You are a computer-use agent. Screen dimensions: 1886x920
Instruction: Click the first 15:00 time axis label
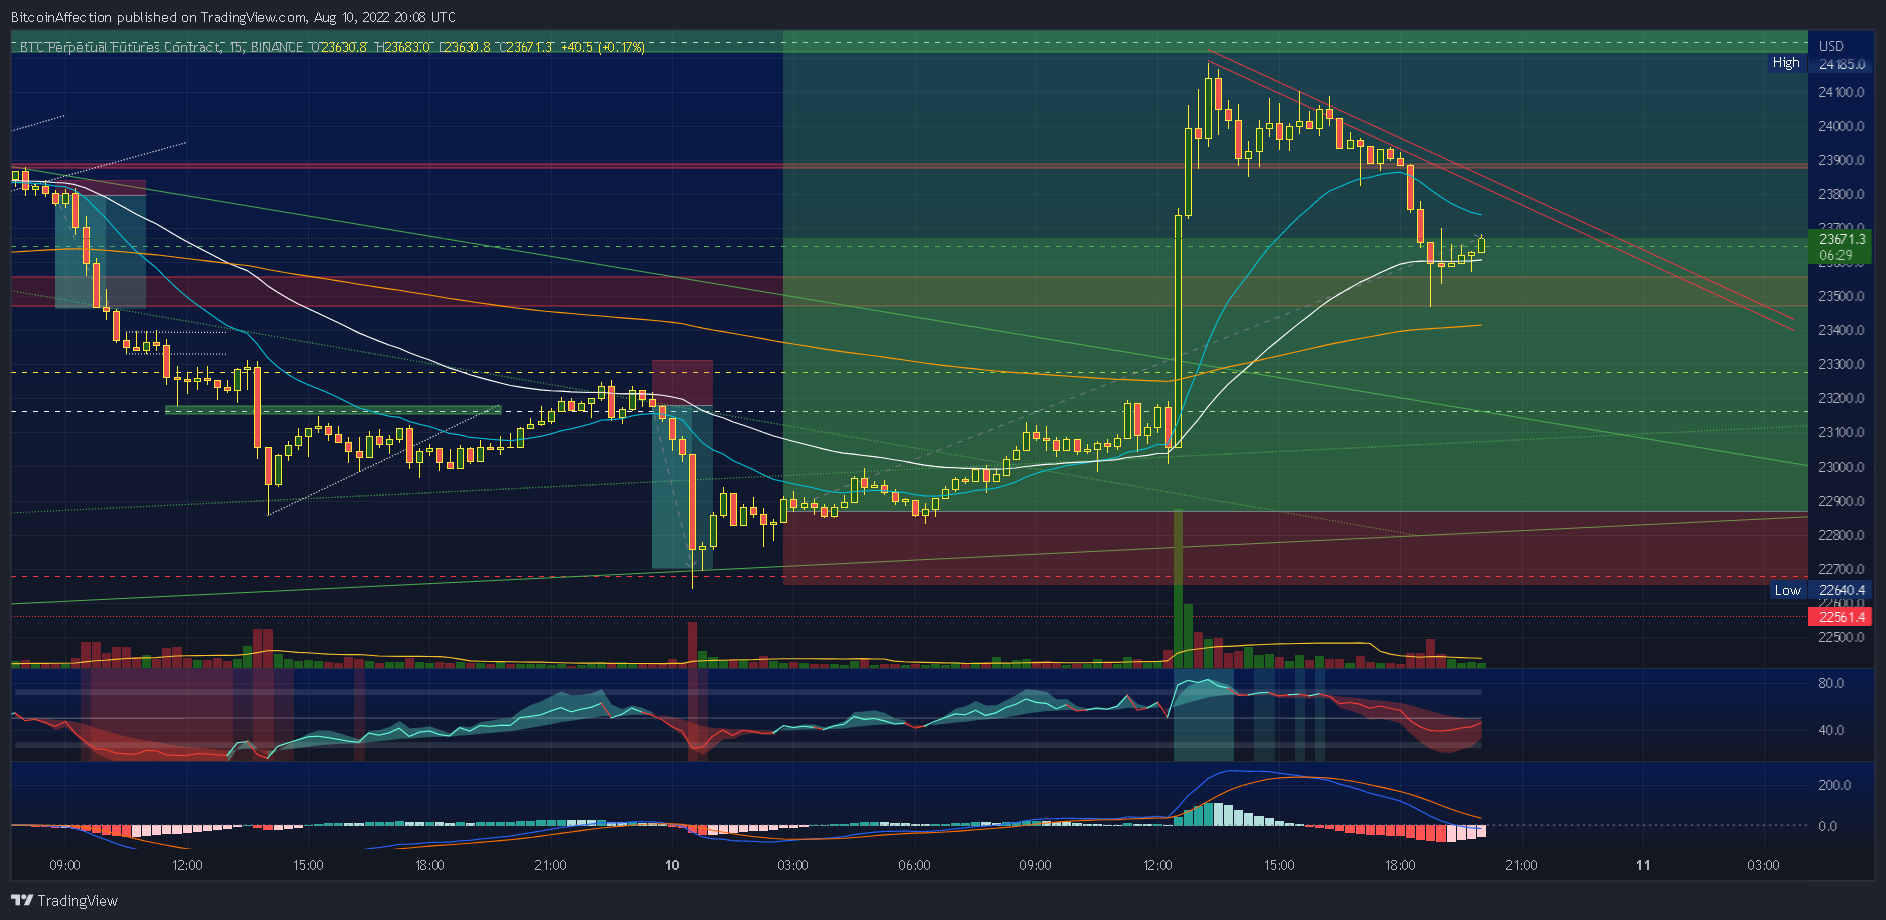click(308, 865)
